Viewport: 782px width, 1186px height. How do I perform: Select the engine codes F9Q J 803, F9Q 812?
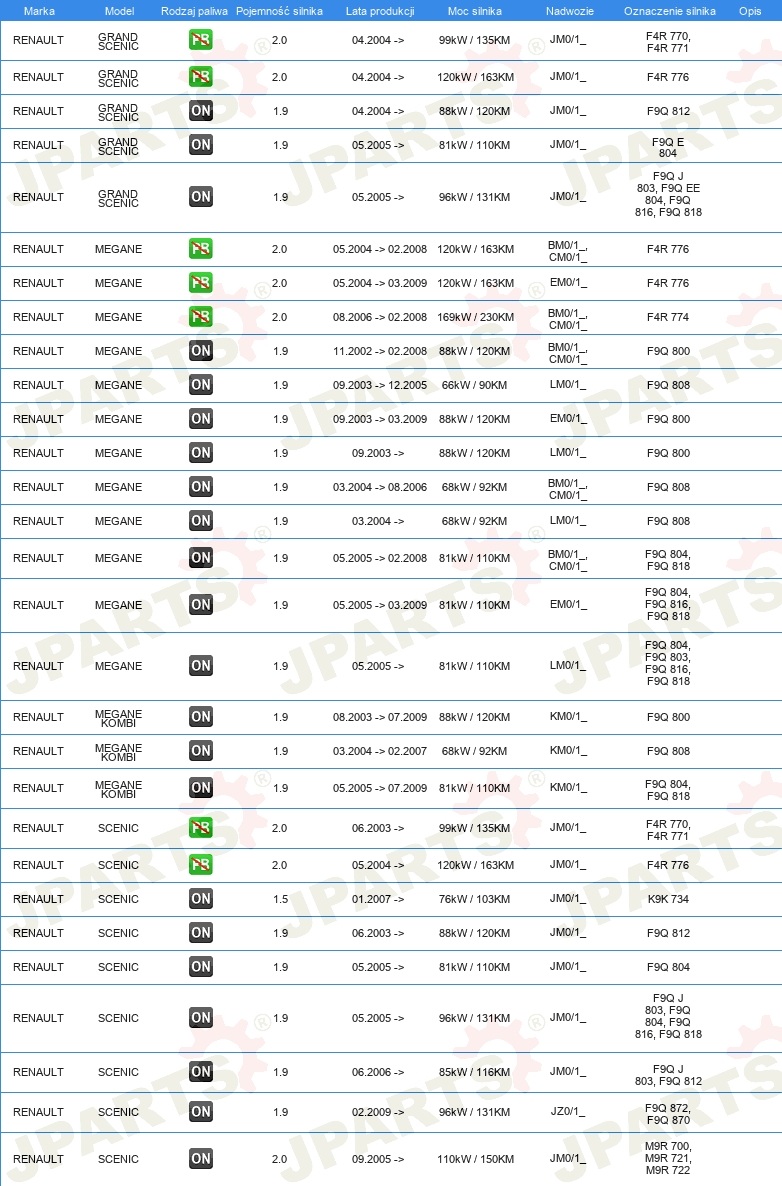pyautogui.click(x=669, y=1075)
